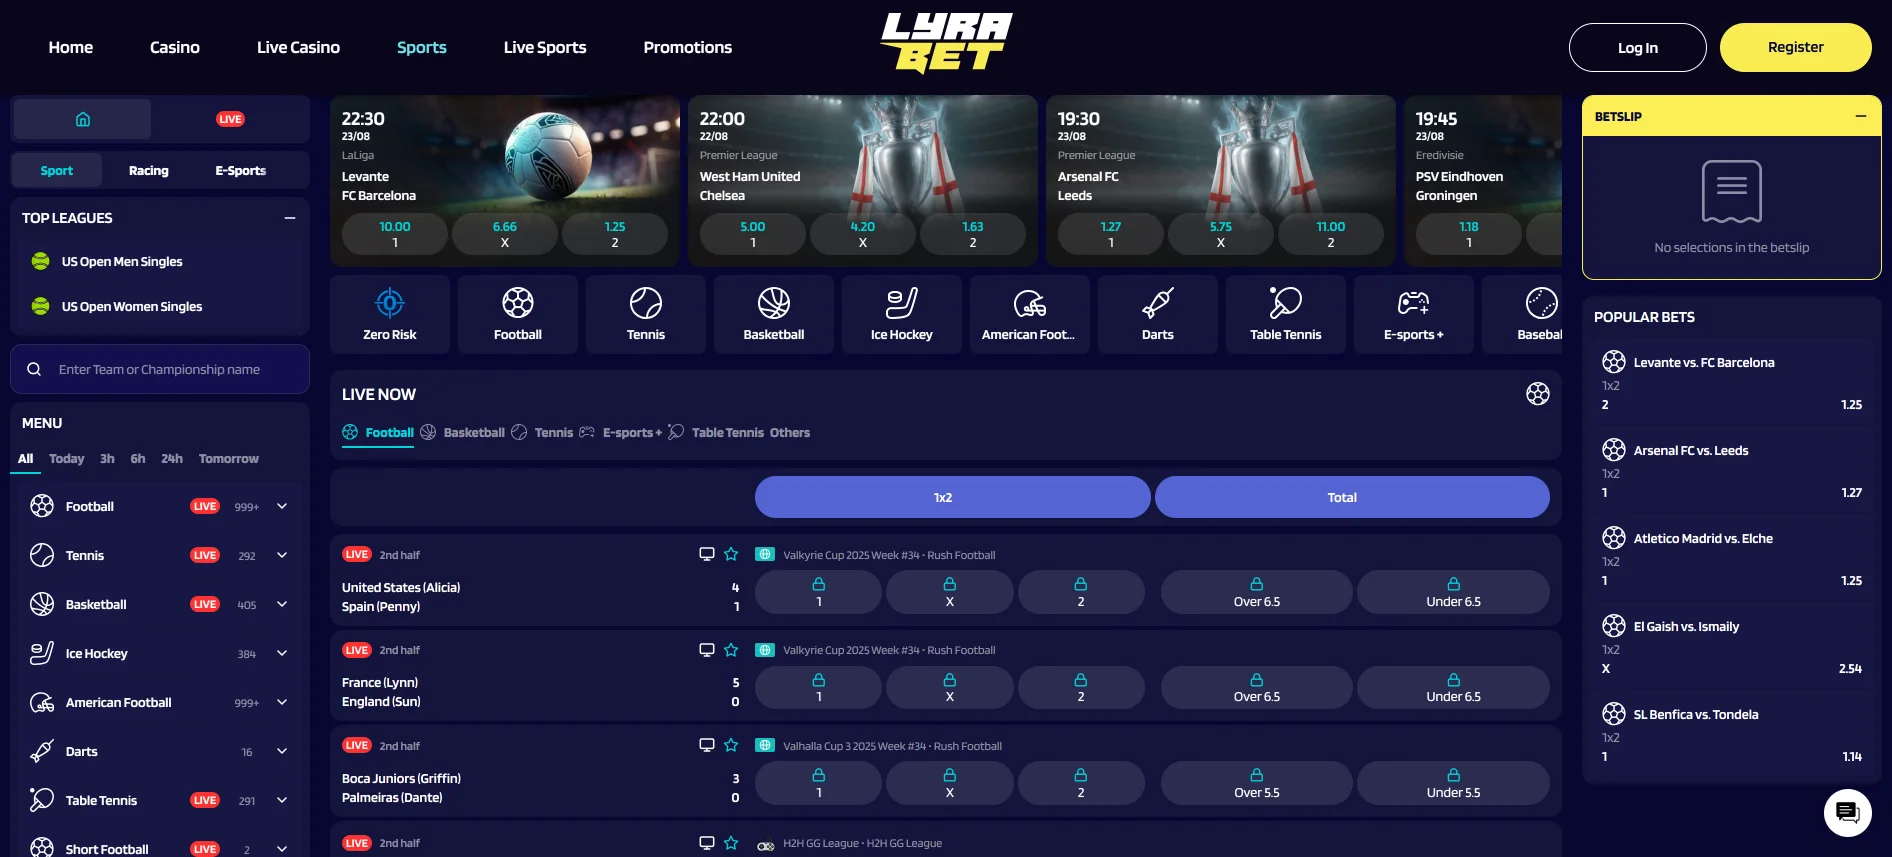Bet 1.63 on Chelsea win

973,234
